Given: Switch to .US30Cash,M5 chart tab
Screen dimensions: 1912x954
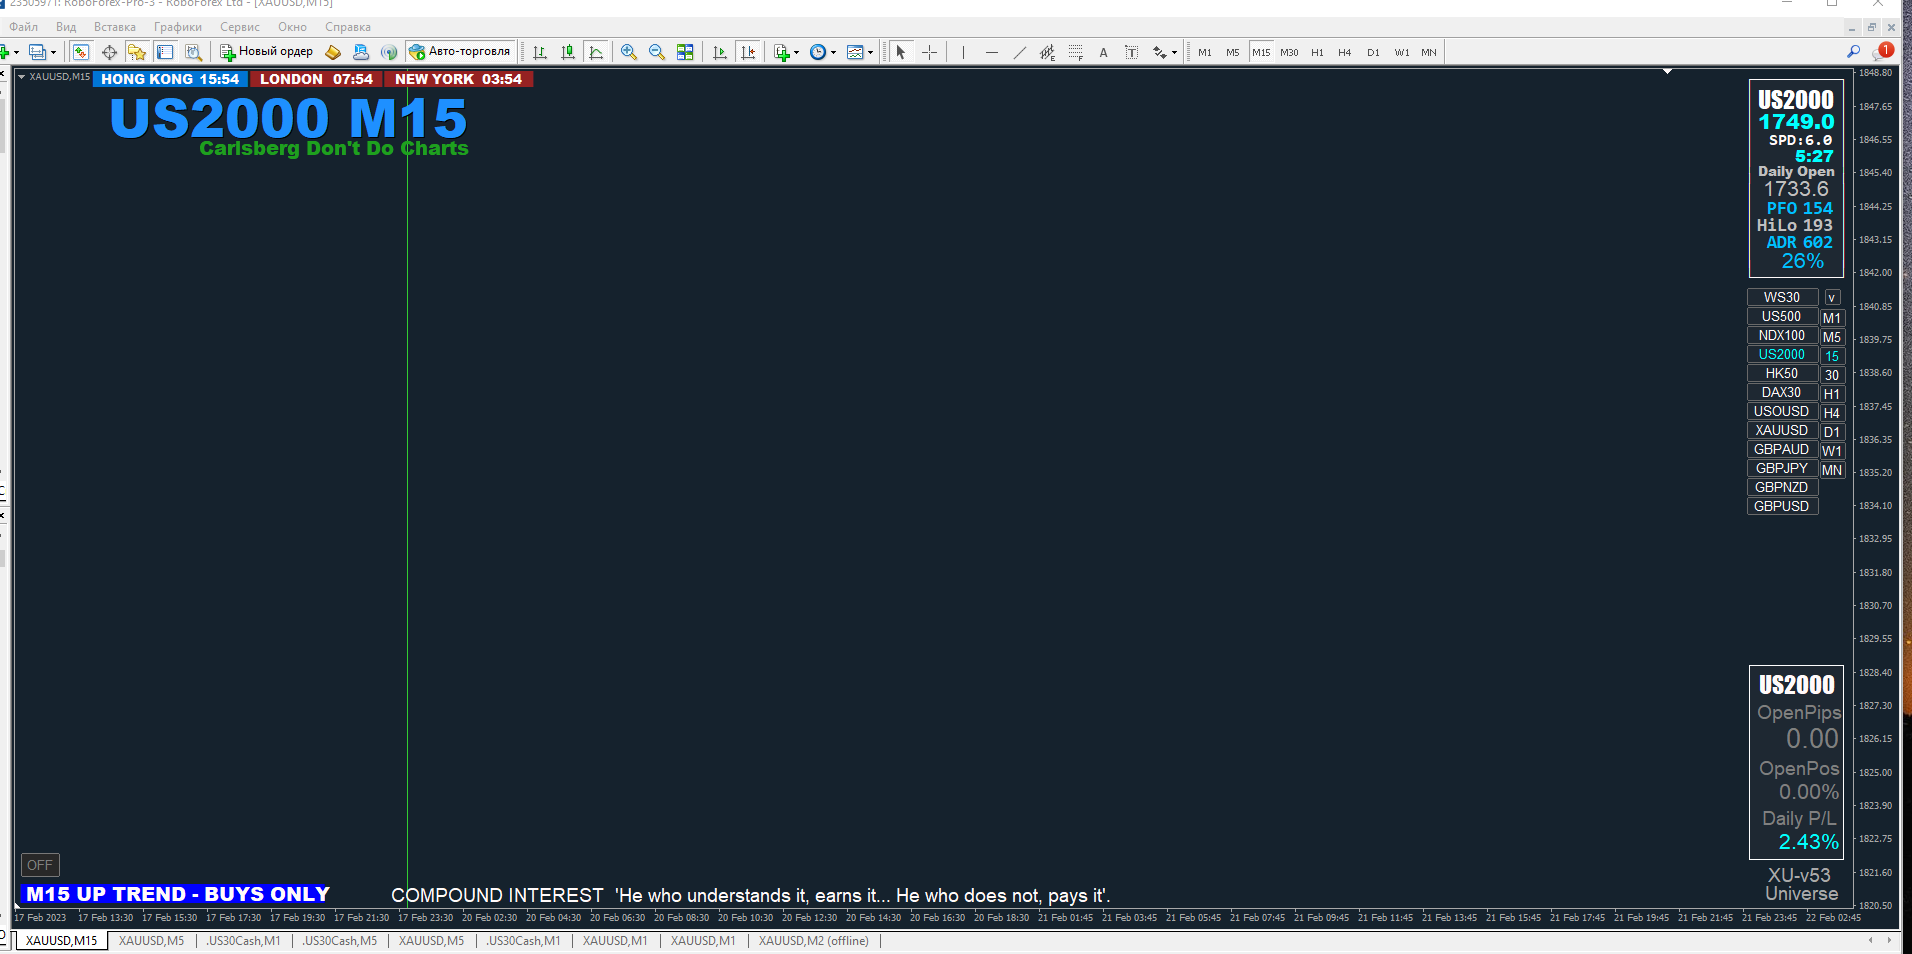Looking at the screenshot, I should point(340,941).
